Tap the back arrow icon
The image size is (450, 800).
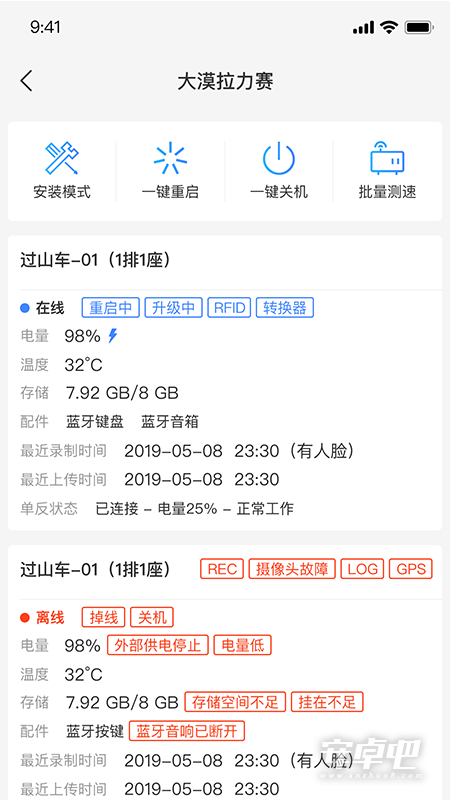click(27, 81)
